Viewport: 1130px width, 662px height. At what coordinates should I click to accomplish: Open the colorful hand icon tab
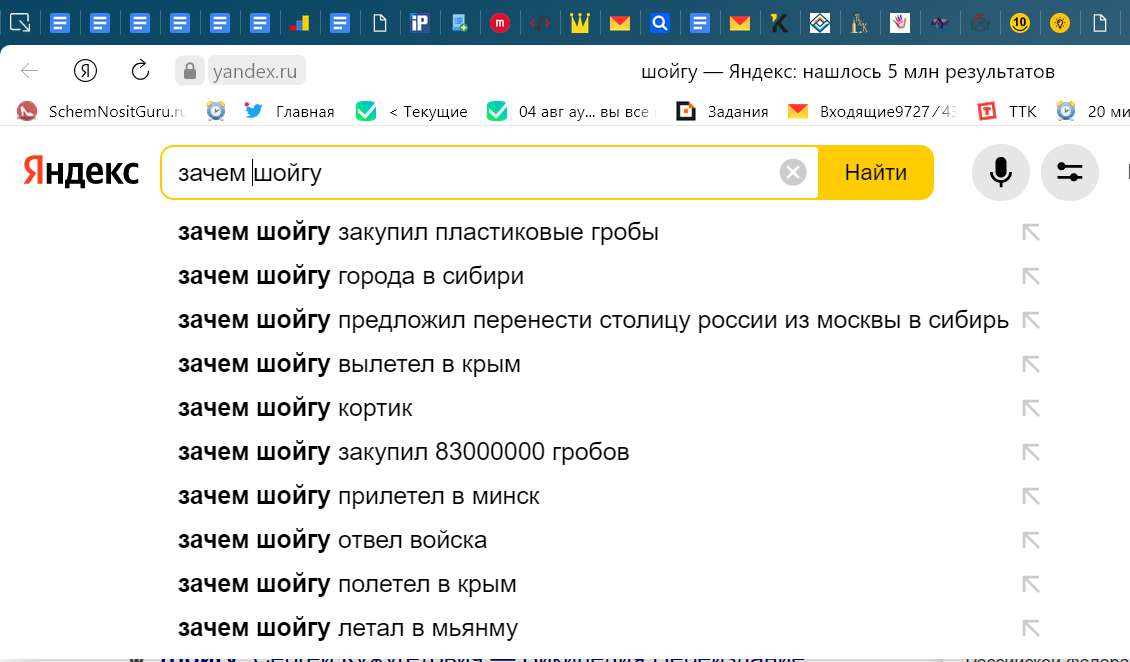point(899,23)
